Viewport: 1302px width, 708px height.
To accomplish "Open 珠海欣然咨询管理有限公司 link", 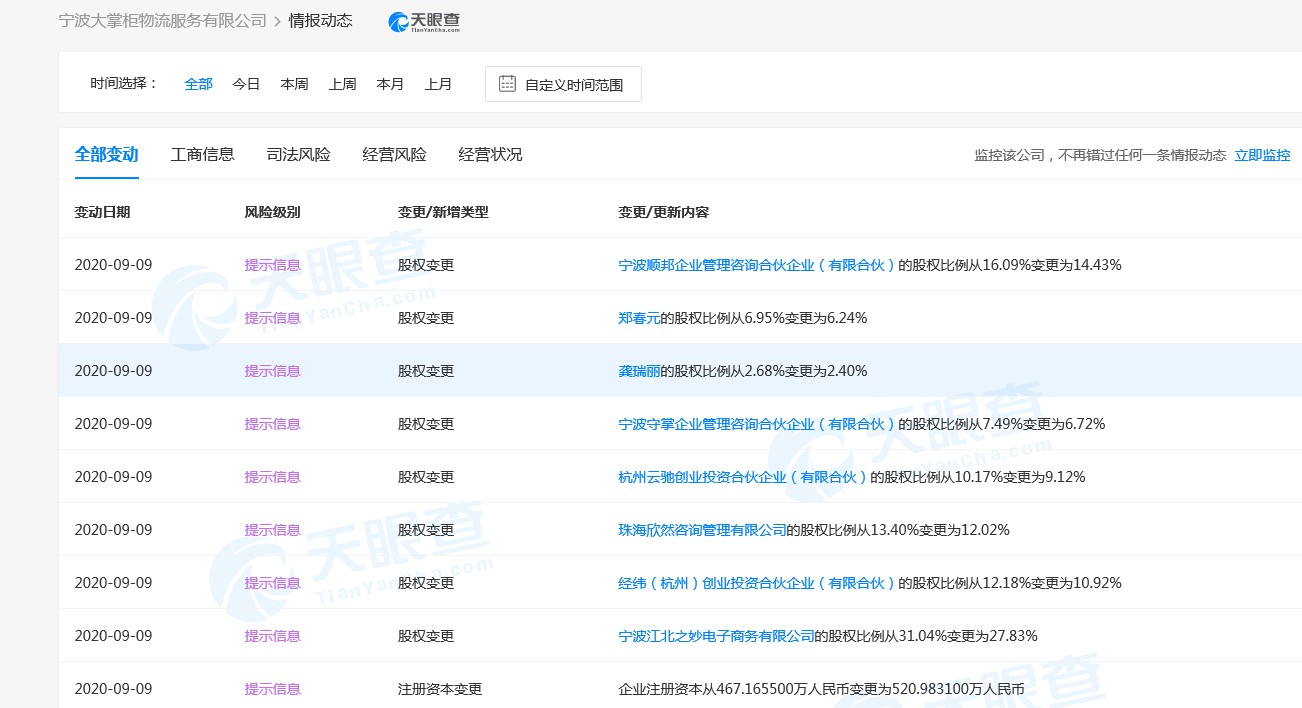I will click(702, 530).
